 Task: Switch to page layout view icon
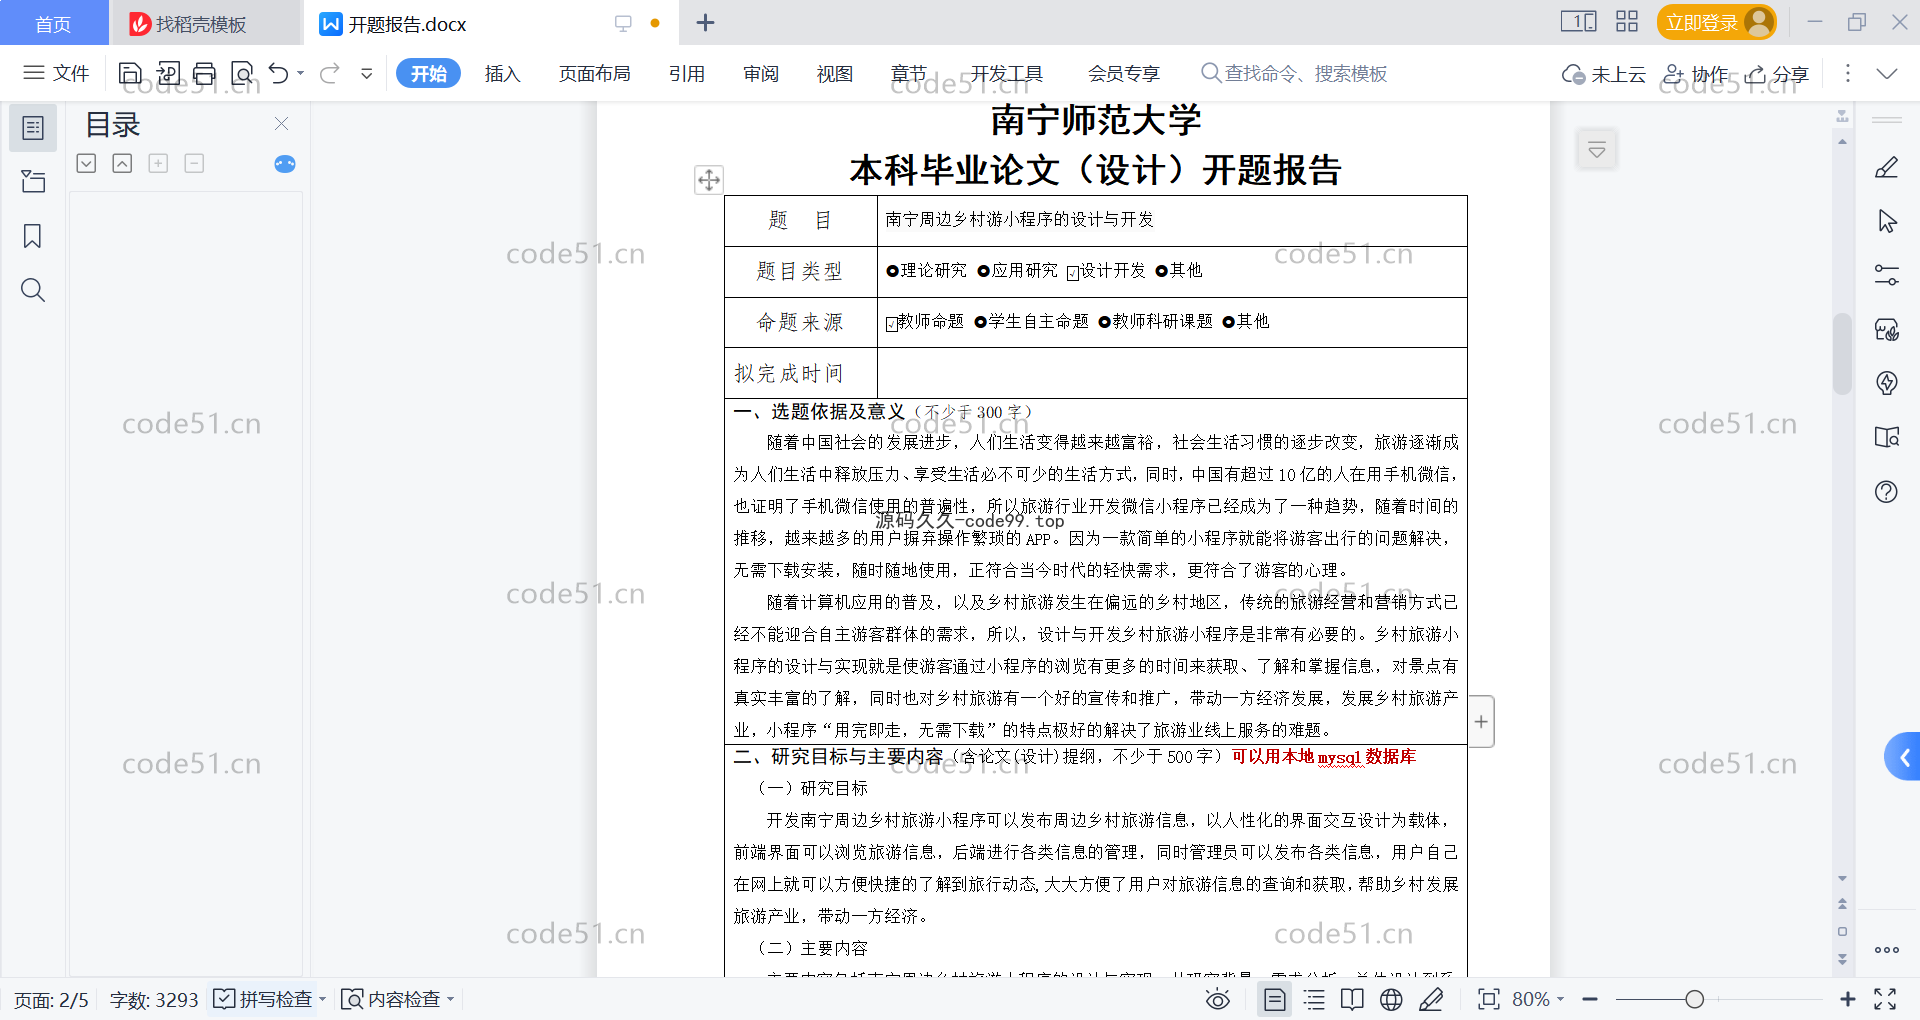click(1274, 999)
